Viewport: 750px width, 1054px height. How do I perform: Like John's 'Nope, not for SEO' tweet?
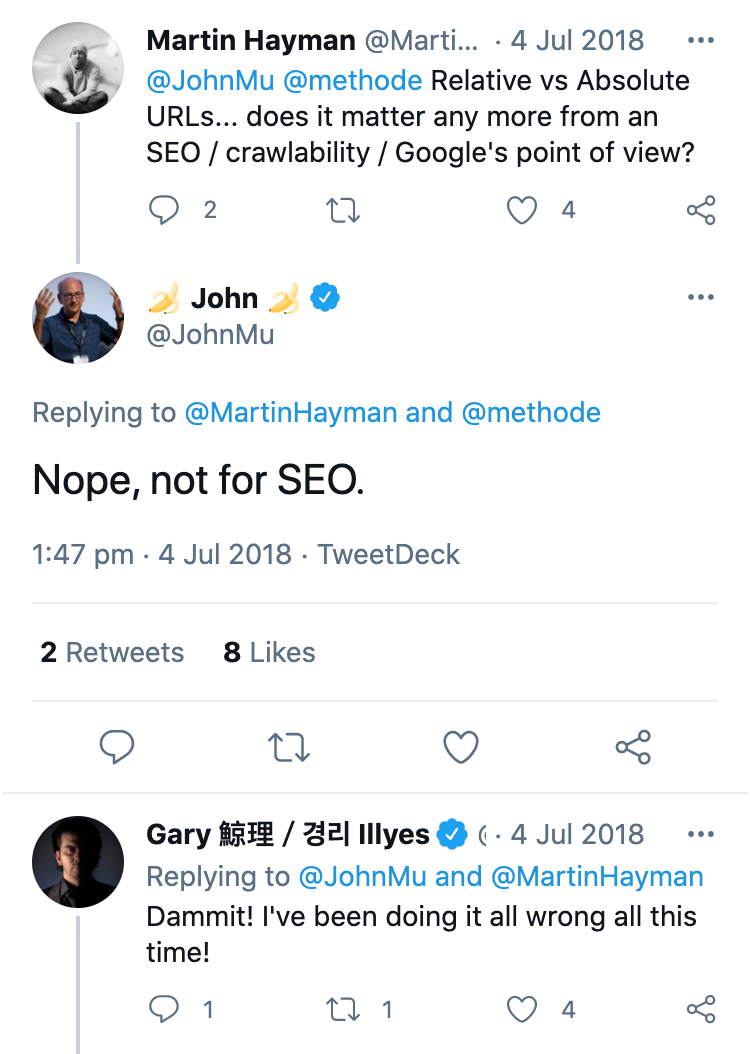(461, 747)
